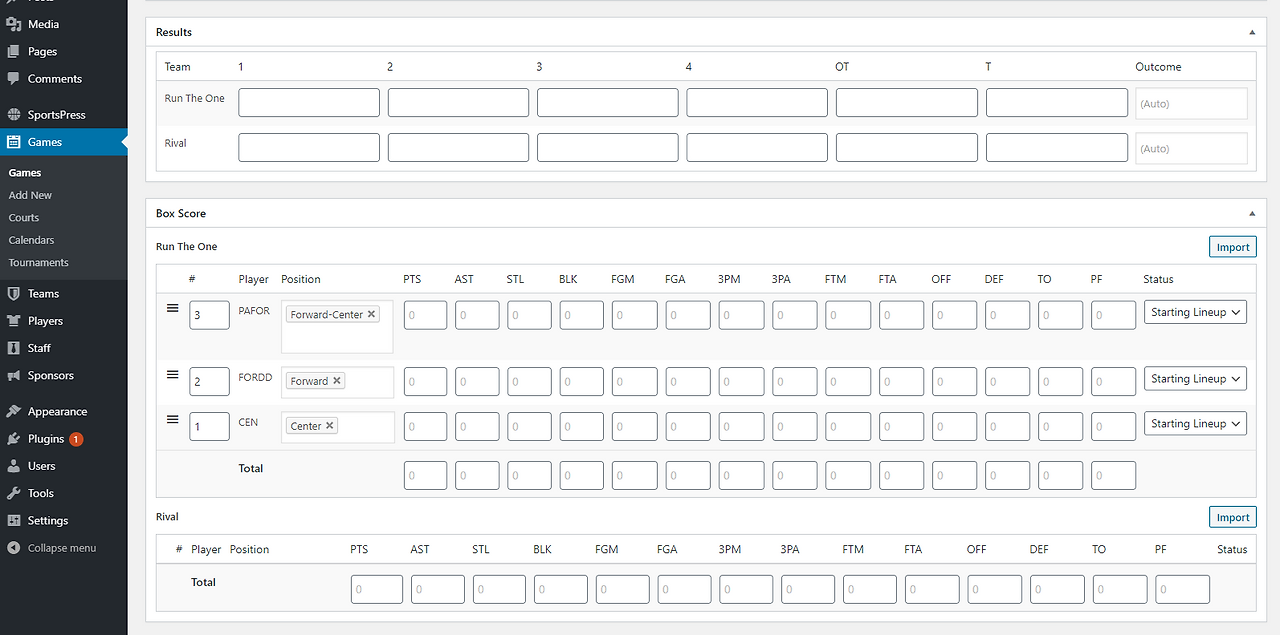Viewport: 1280px width, 635px height.
Task: Click the Teams shield icon
Action: coord(14,294)
